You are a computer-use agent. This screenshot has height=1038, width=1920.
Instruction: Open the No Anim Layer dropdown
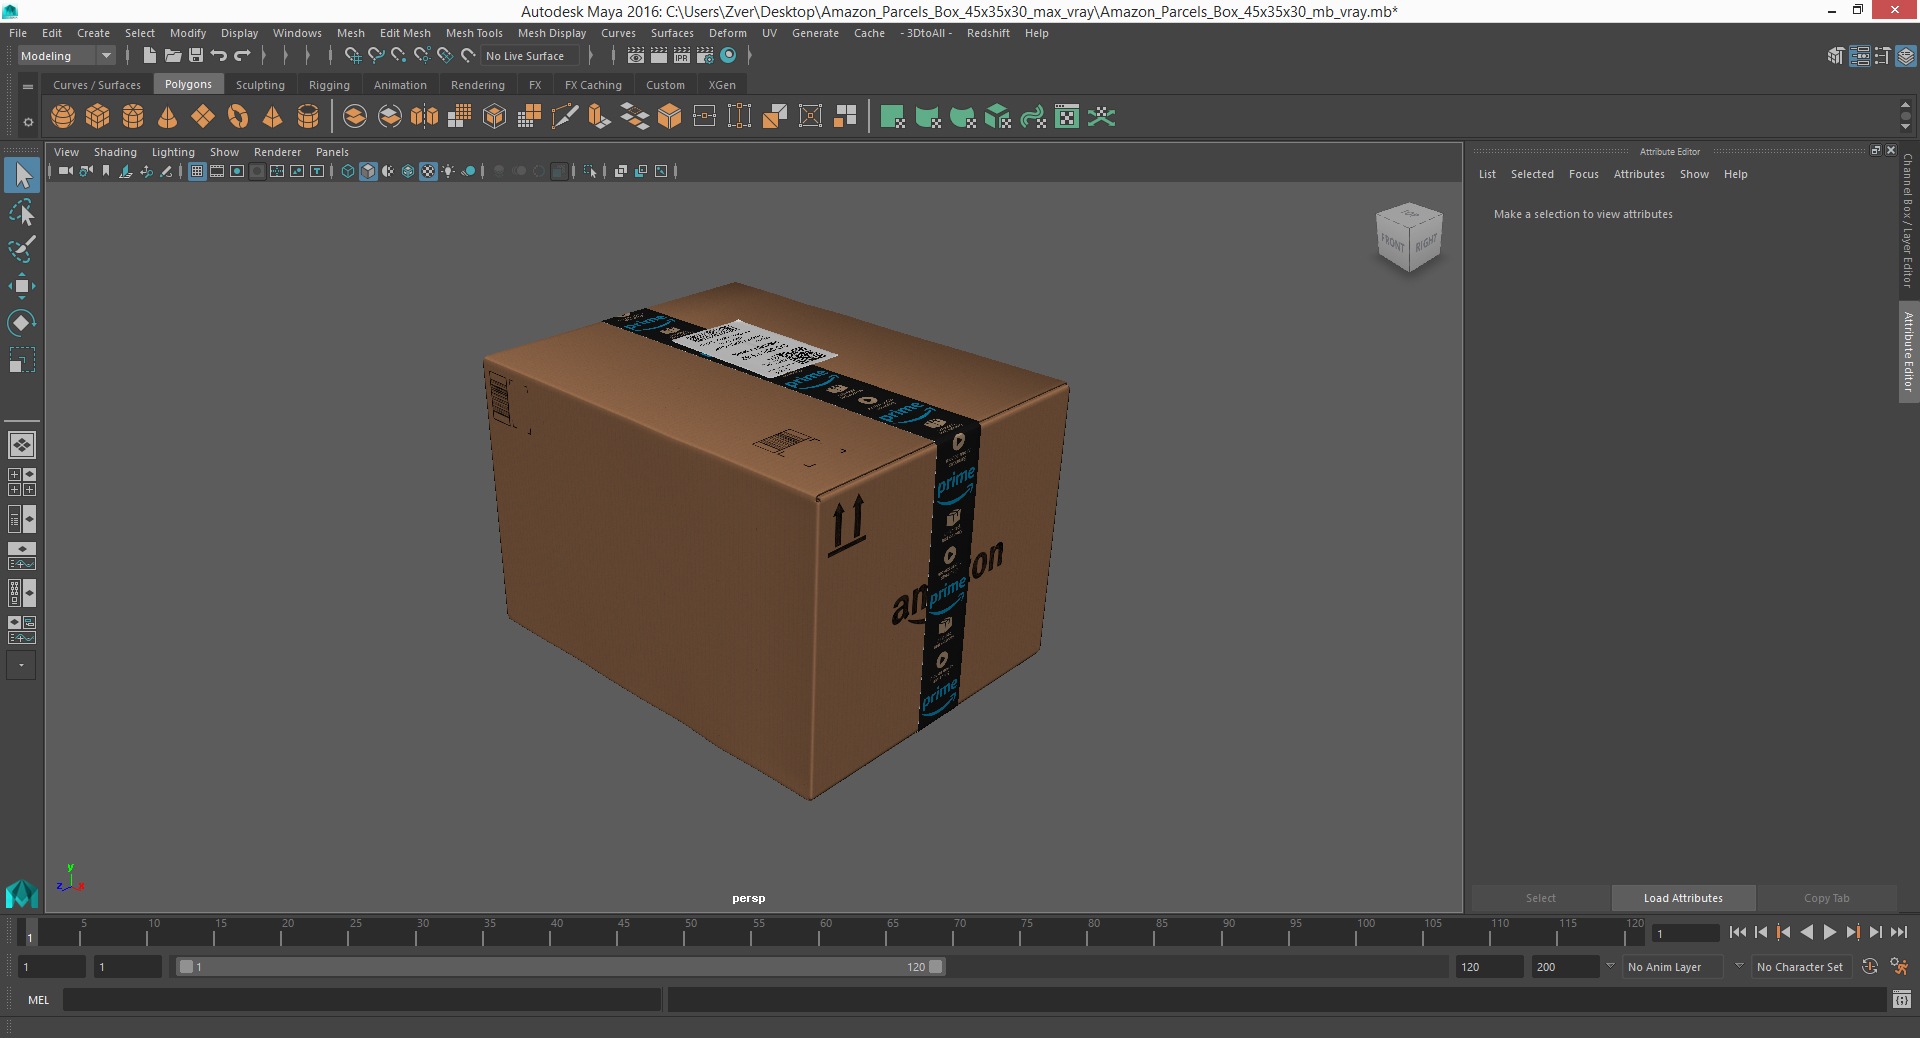[x=1672, y=967]
